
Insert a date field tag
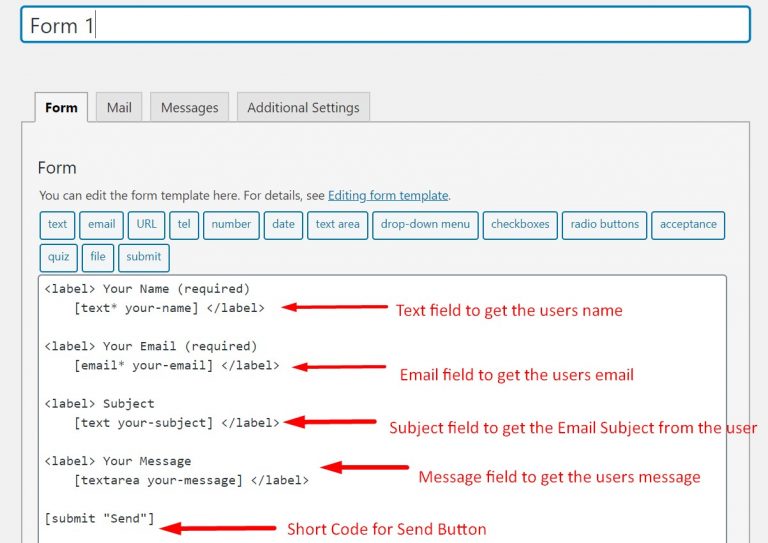point(283,225)
